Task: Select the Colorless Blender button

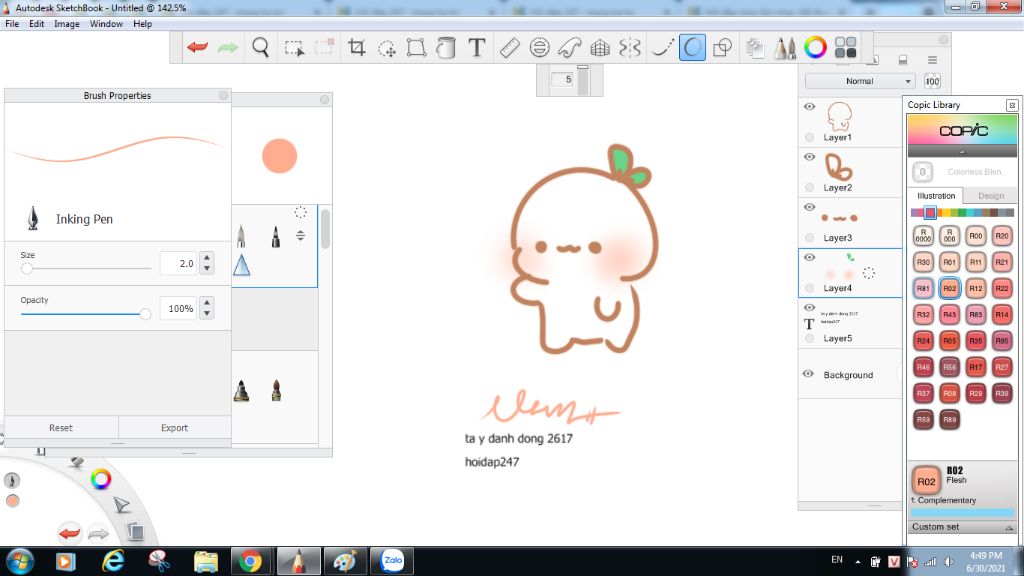Action: pos(922,172)
